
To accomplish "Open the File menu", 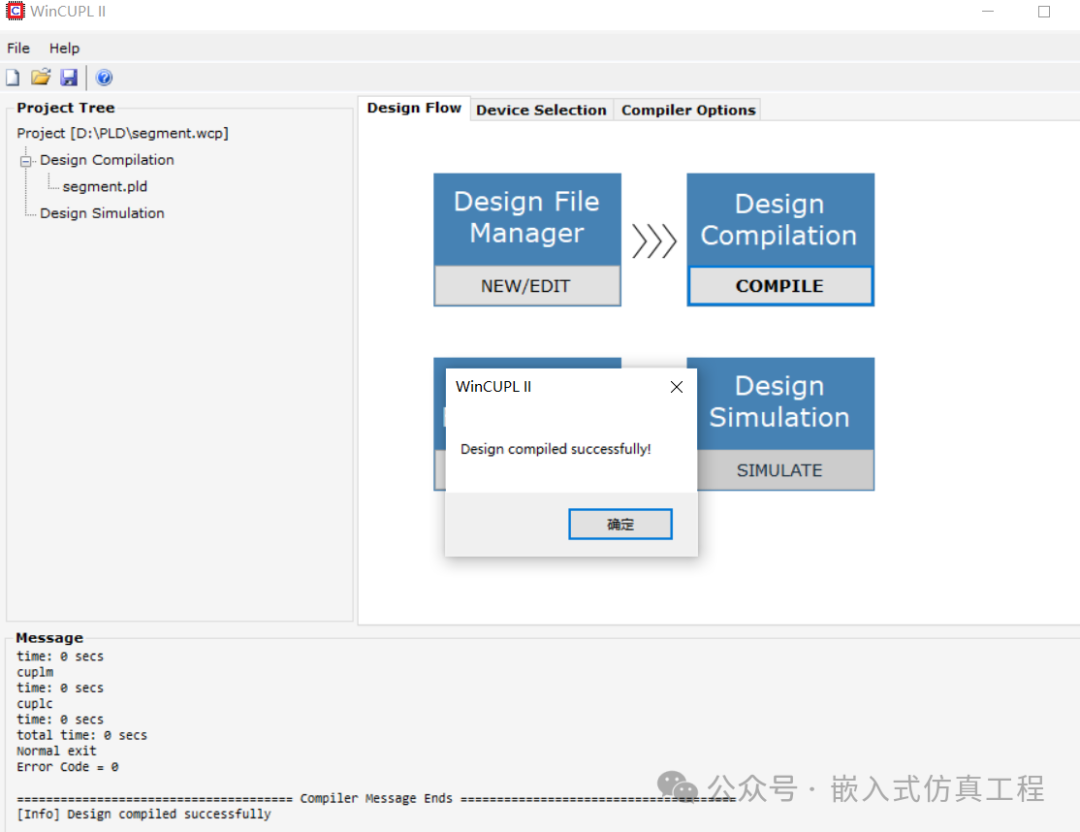I will [x=19, y=48].
